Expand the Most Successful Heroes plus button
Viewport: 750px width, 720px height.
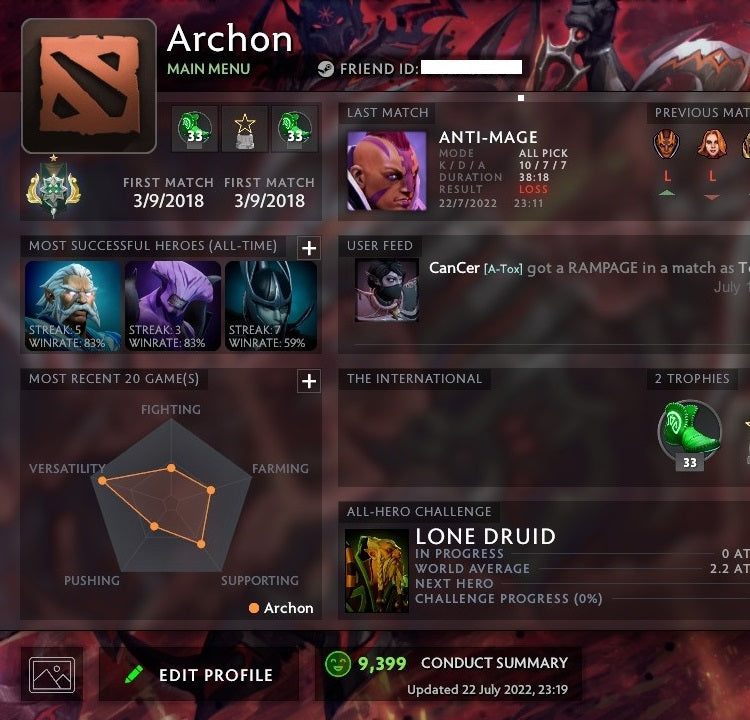(x=309, y=248)
